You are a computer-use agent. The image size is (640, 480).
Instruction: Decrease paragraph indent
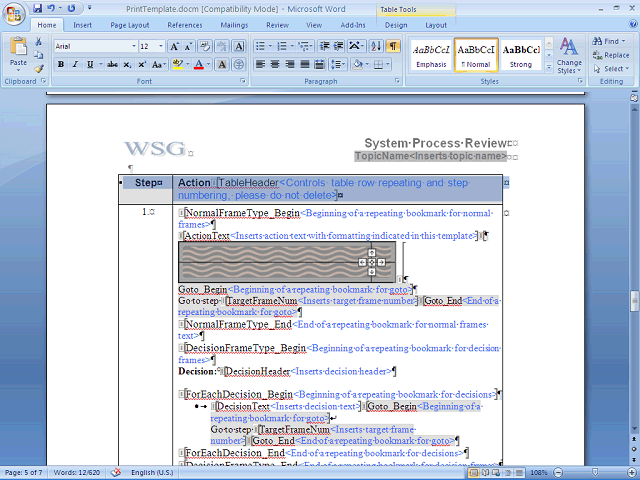pos(324,46)
